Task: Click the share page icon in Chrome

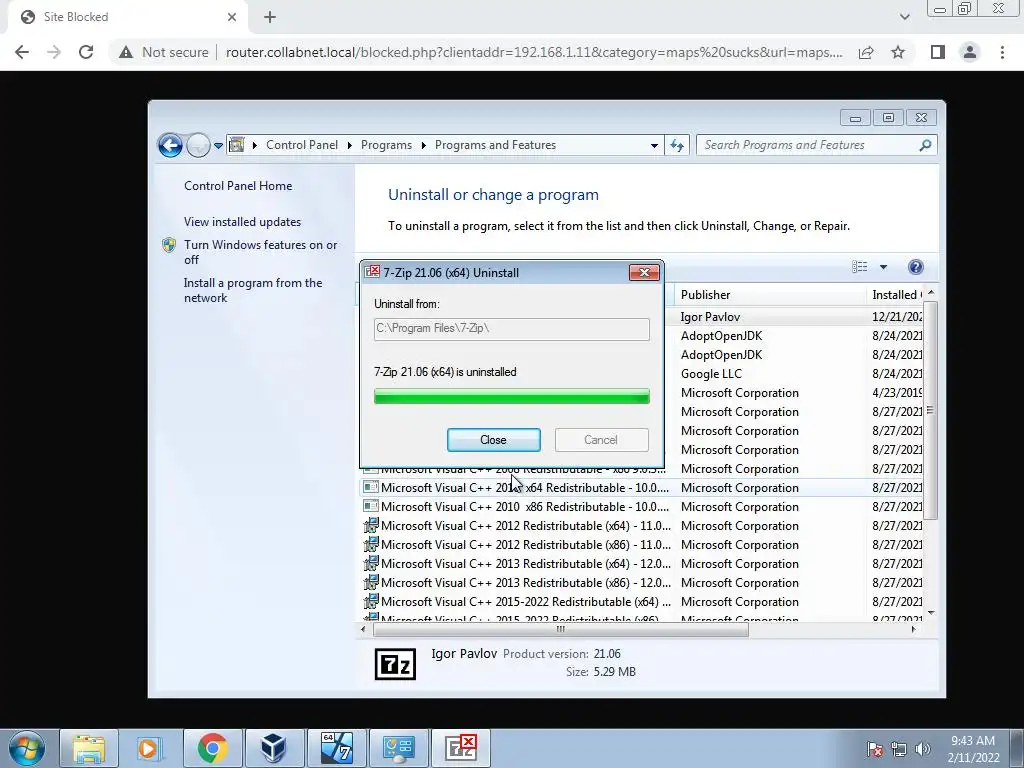Action: tap(866, 52)
